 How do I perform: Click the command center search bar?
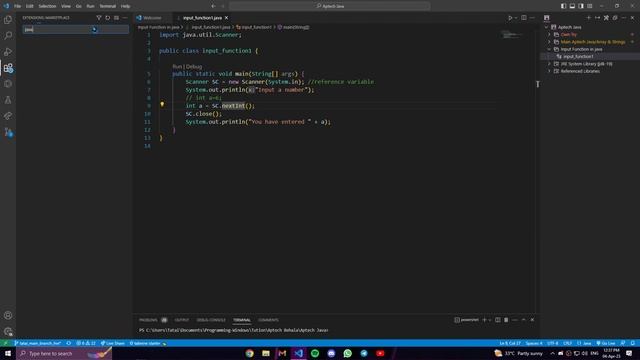tap(329, 6)
